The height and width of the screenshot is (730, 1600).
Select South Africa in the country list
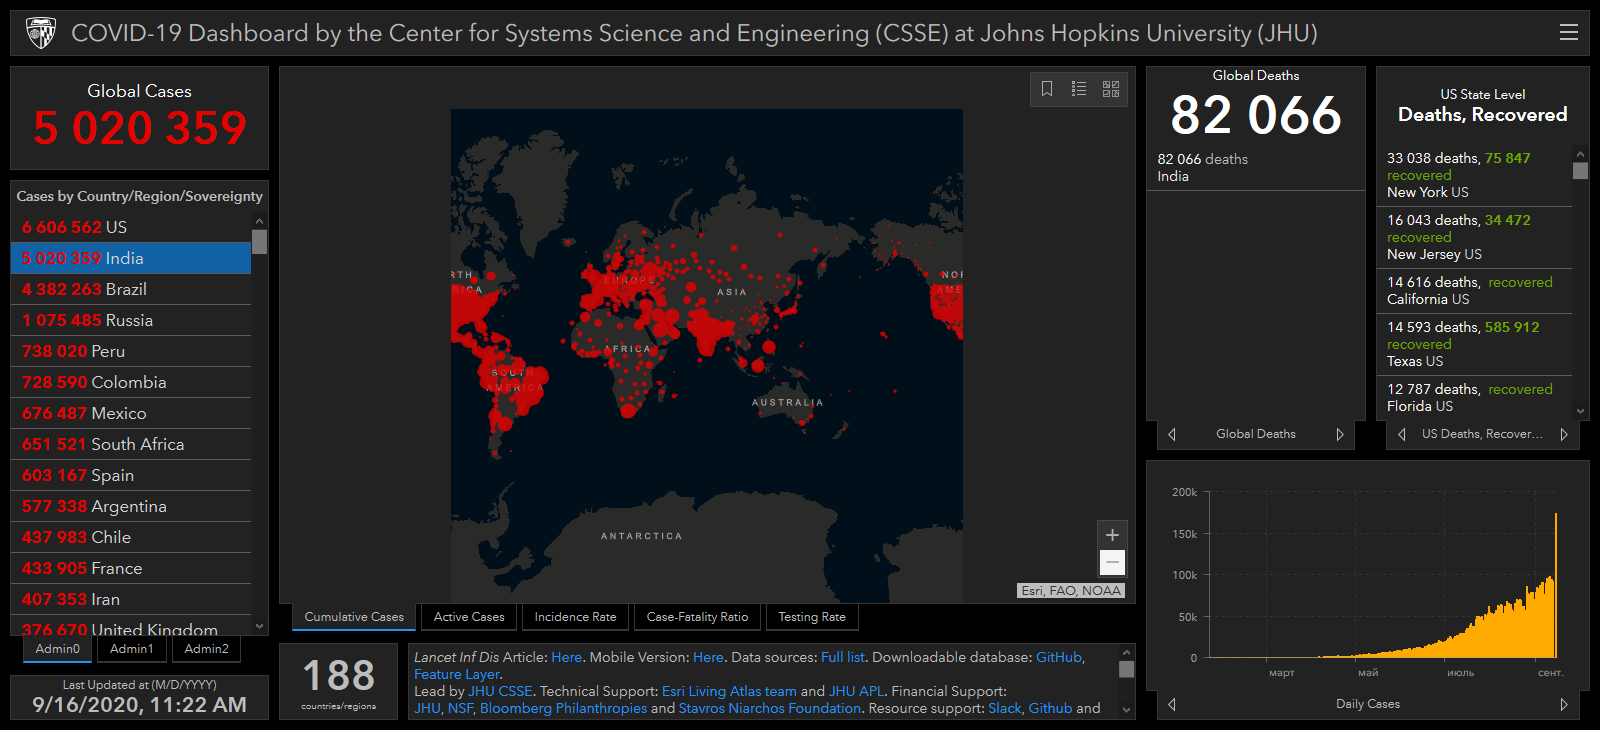(x=131, y=444)
